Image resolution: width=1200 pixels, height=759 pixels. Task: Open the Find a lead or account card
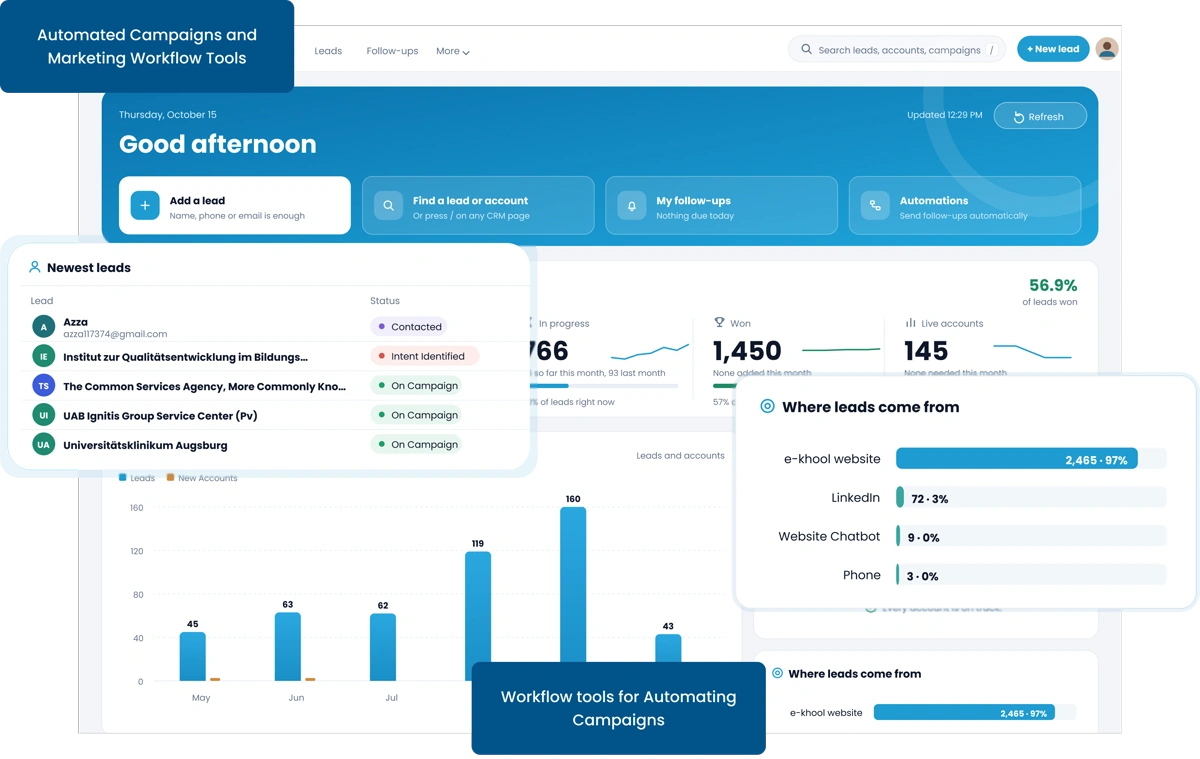[478, 205]
